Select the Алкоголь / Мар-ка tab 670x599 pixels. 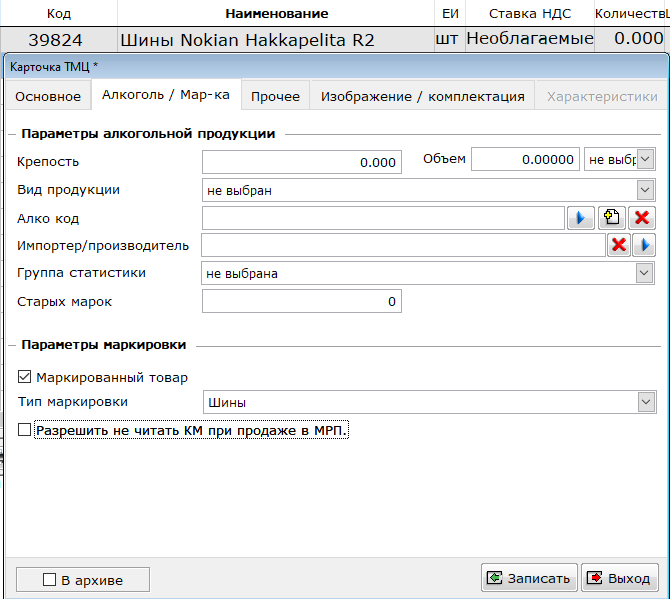coord(166,94)
